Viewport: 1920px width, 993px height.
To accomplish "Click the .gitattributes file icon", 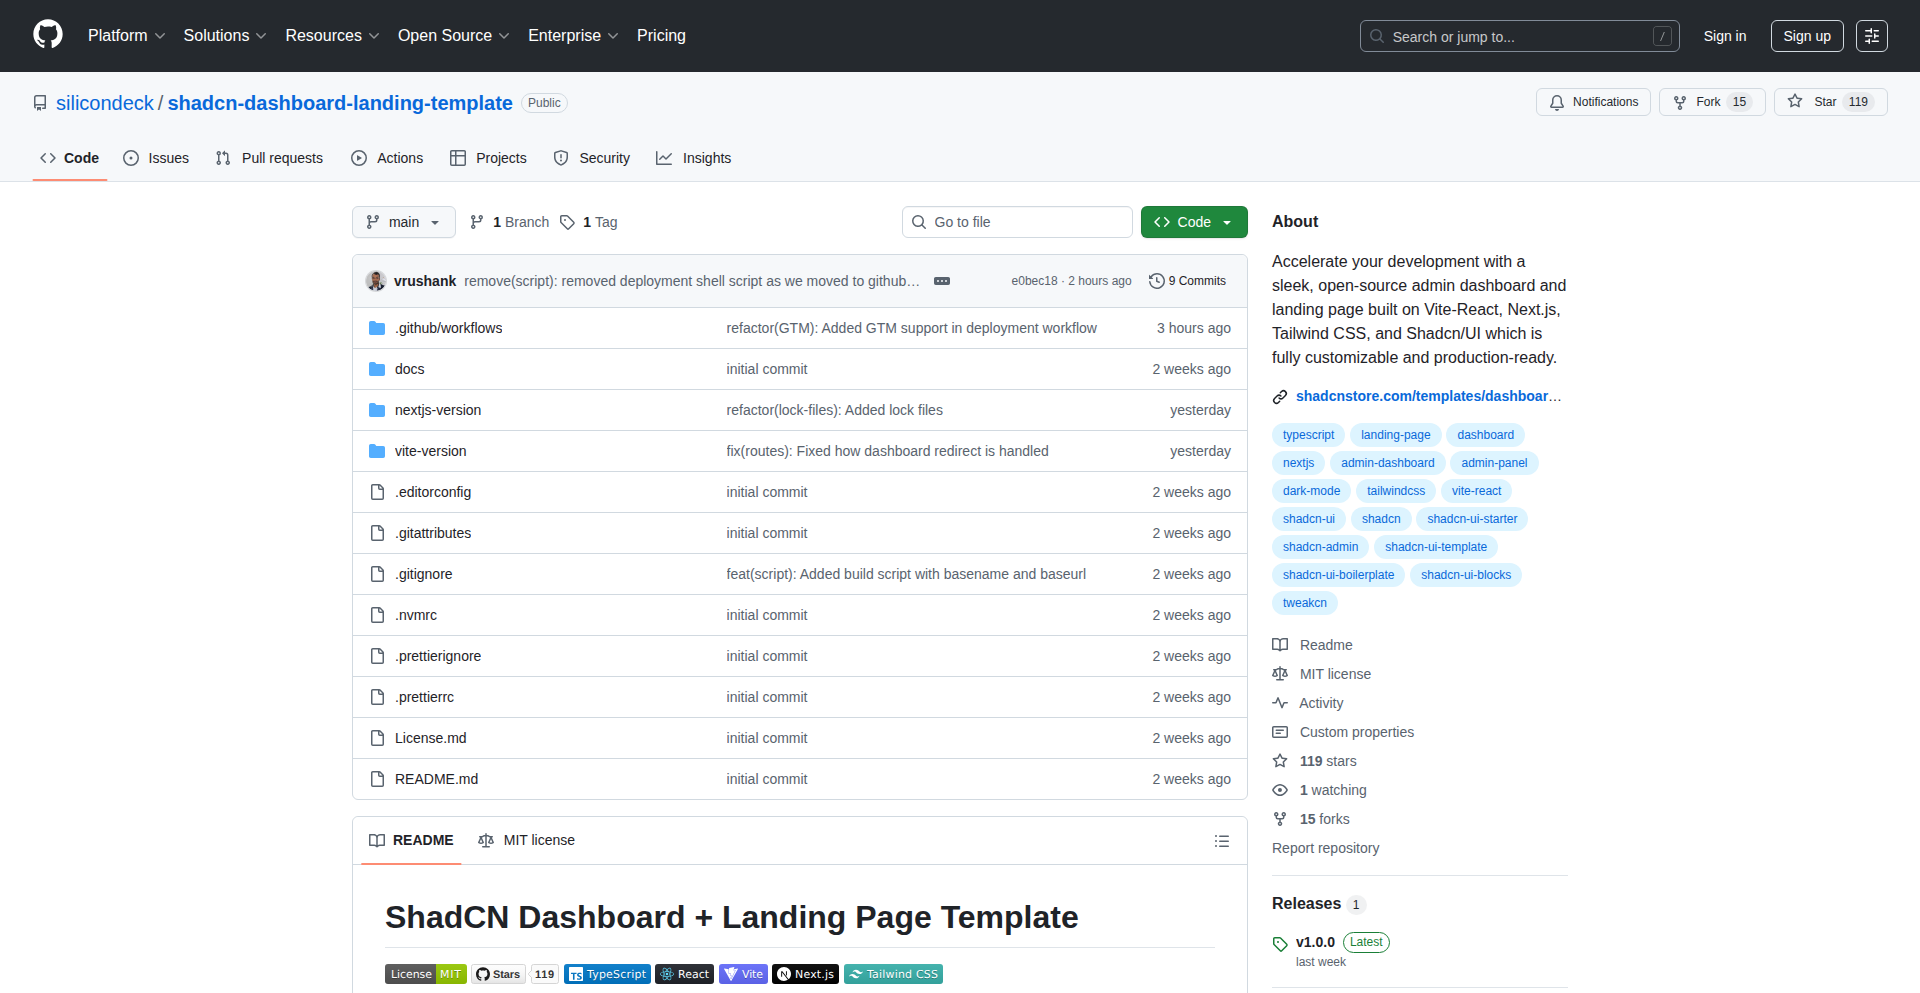I will point(377,533).
